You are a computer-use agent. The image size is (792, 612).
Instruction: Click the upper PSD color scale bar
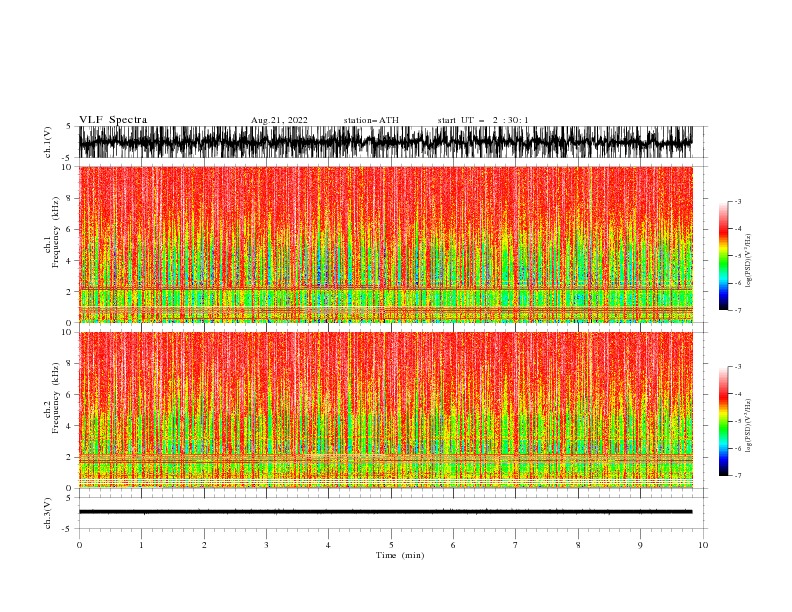(723, 256)
